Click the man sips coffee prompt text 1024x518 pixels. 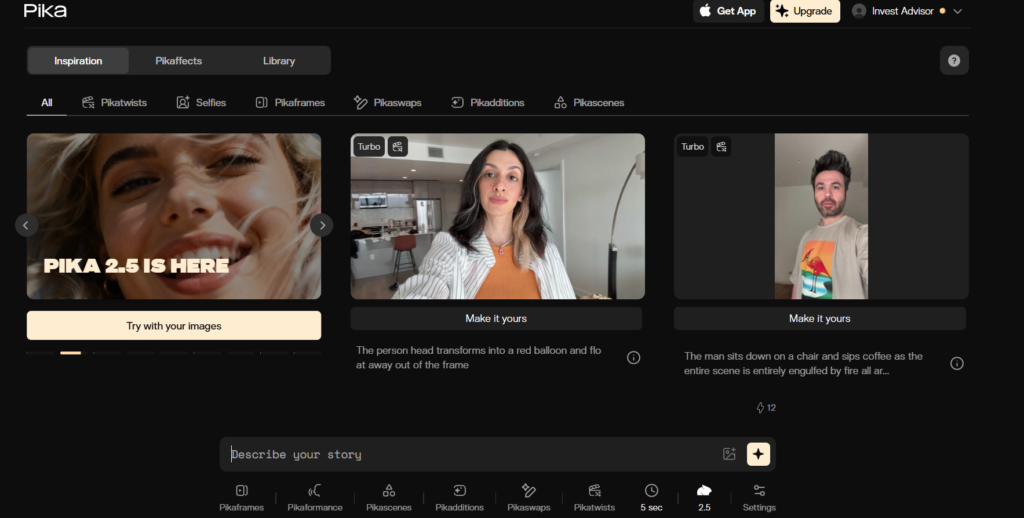click(803, 363)
